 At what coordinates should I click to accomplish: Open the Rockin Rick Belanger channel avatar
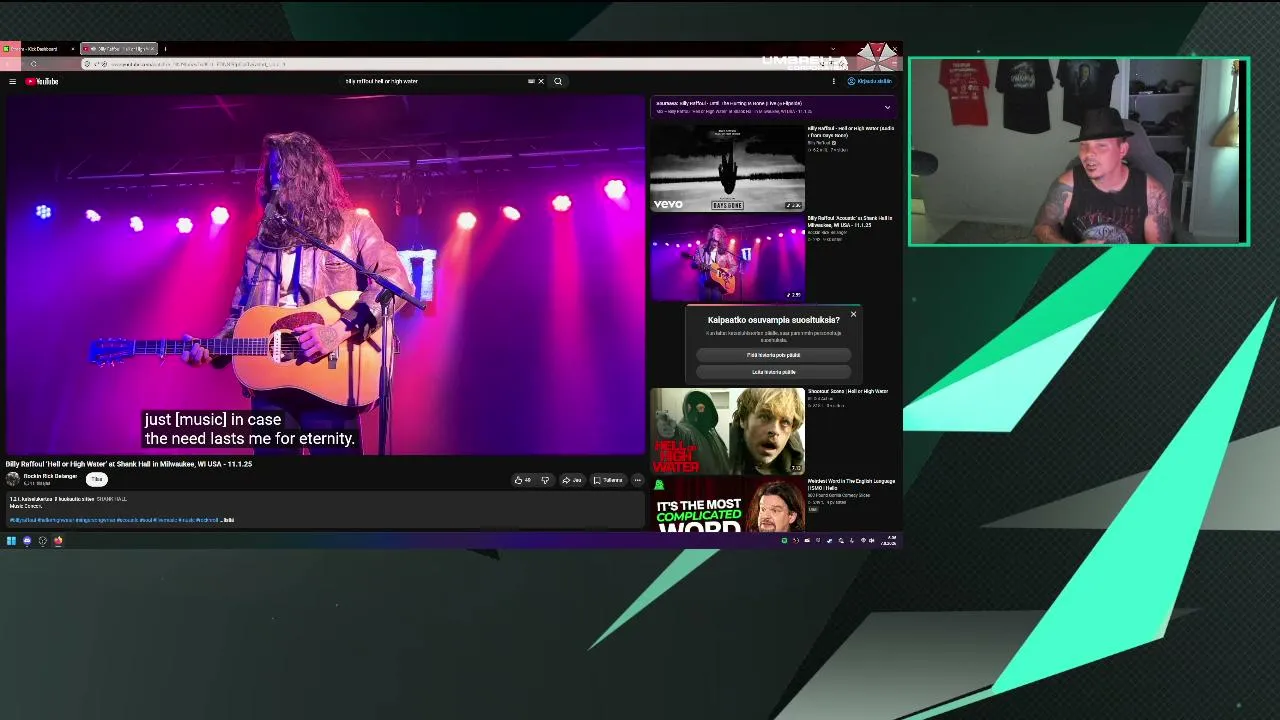[x=13, y=479]
